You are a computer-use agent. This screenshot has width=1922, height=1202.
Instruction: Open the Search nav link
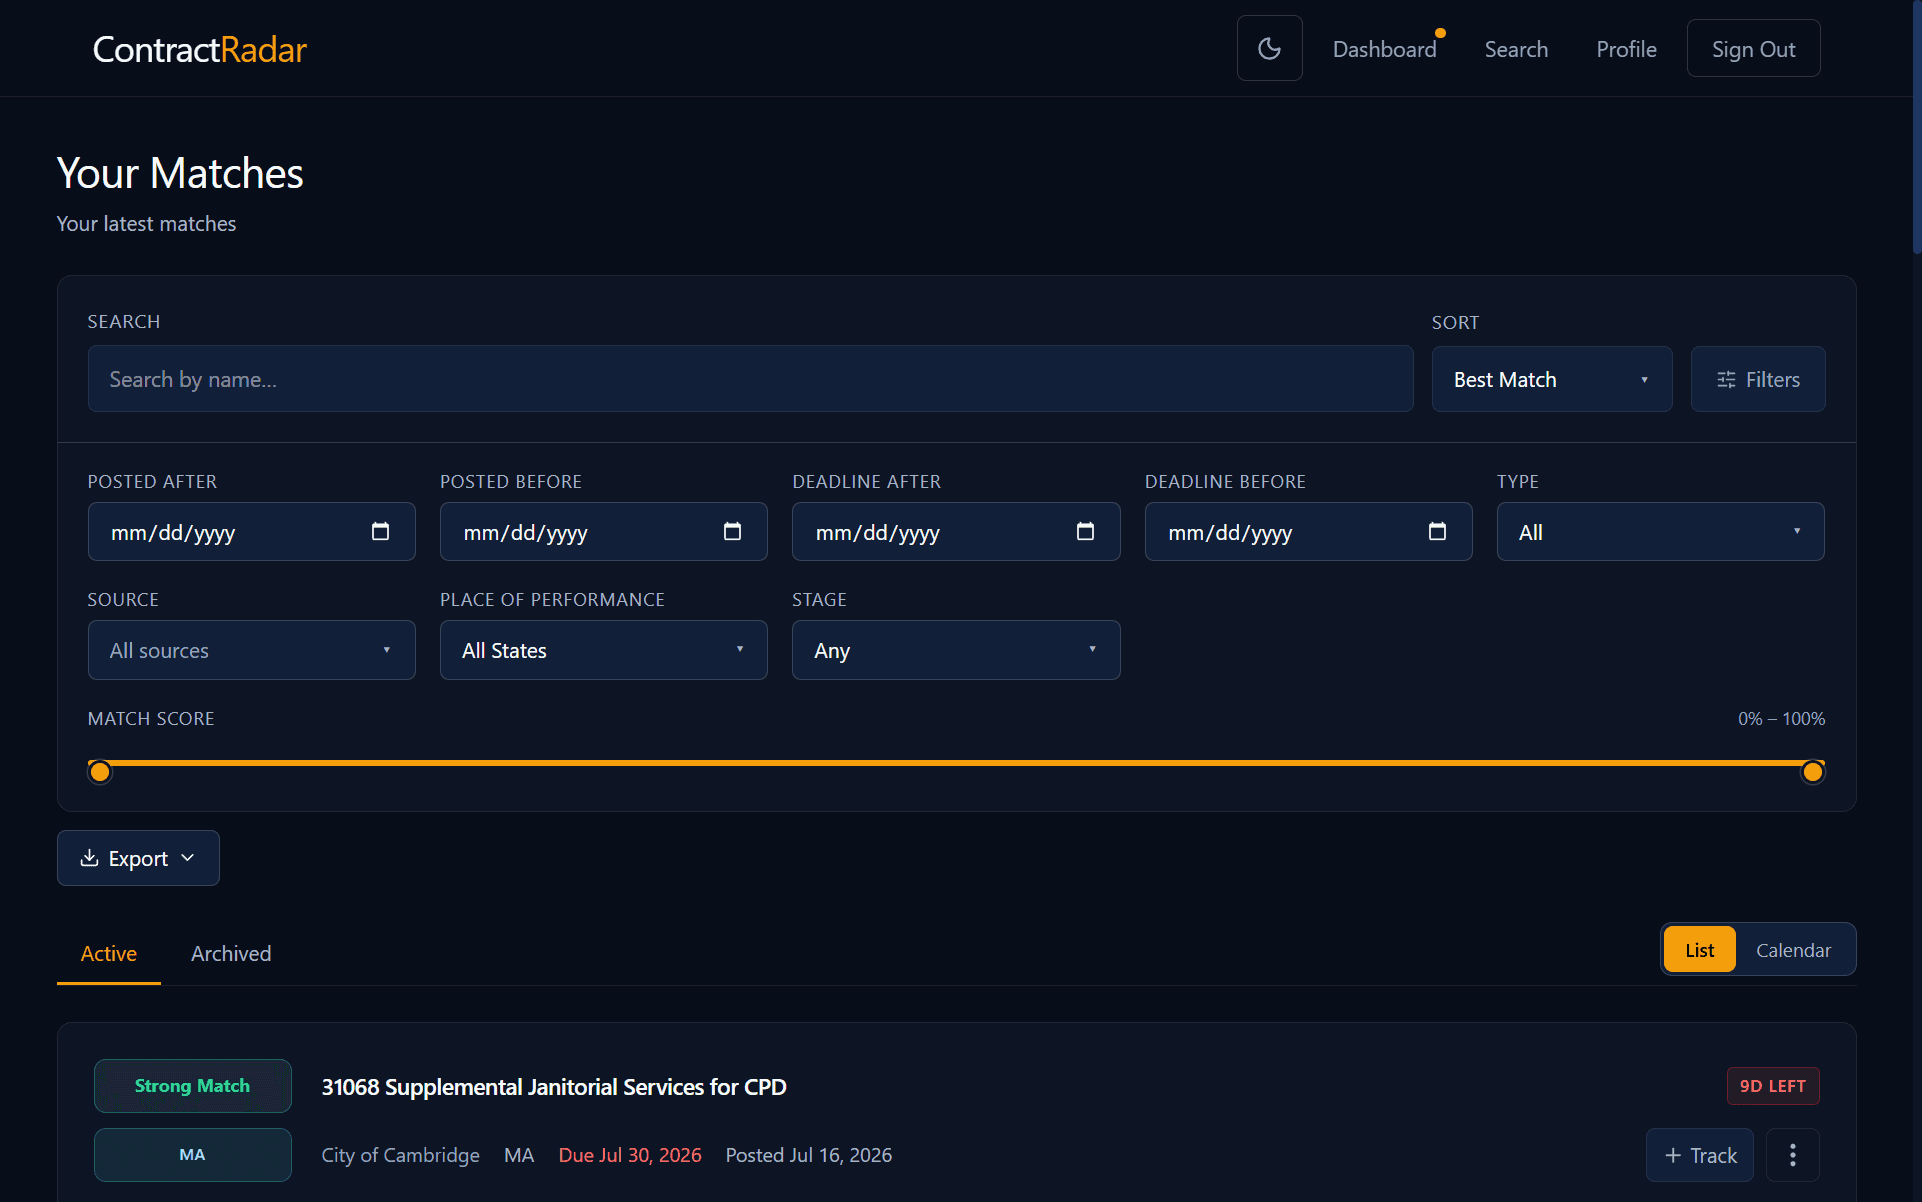click(1516, 49)
